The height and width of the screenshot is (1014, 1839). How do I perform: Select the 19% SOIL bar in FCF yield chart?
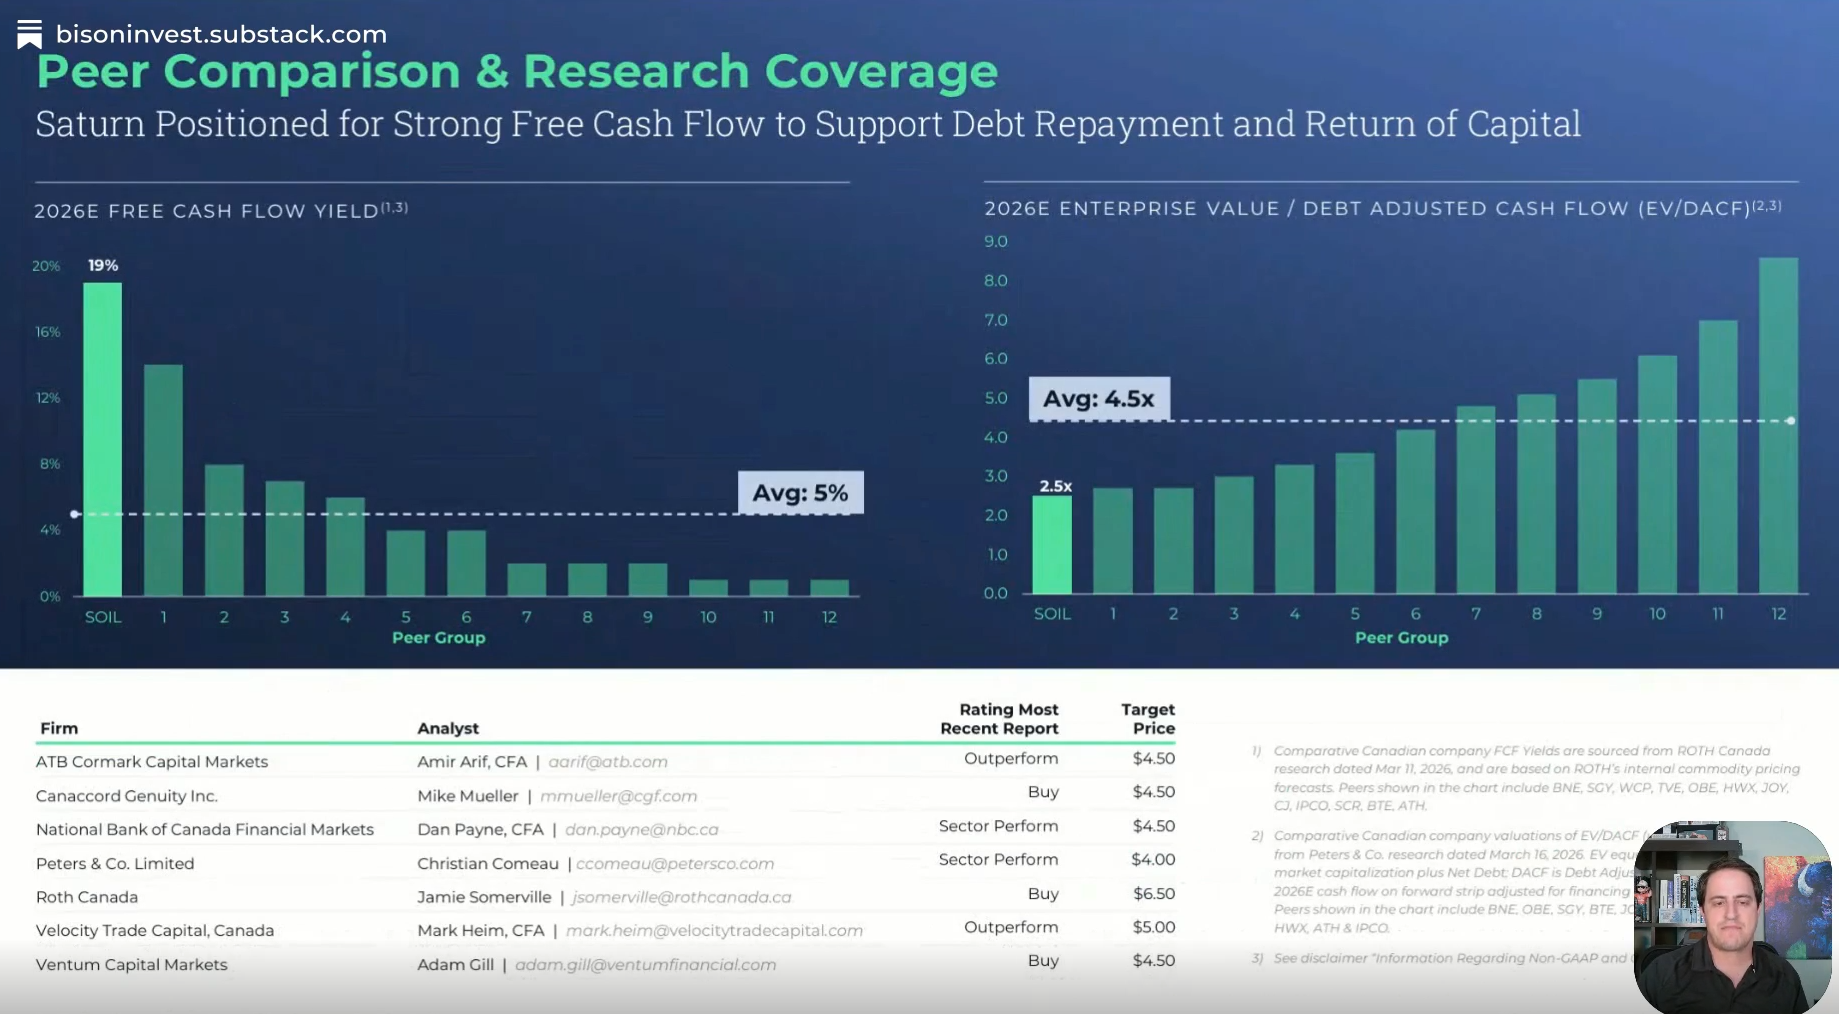(102, 440)
